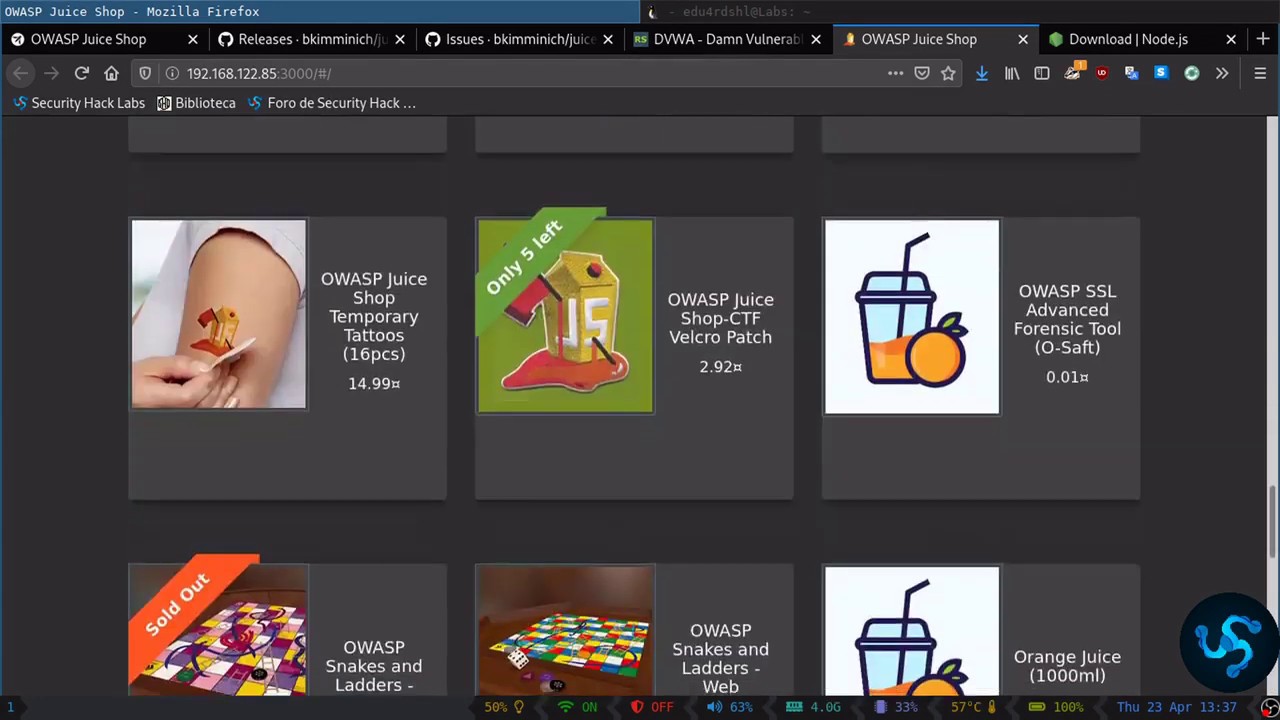
Task: Click the Thu 23 Apr 13:37 clock
Action: click(x=1177, y=707)
